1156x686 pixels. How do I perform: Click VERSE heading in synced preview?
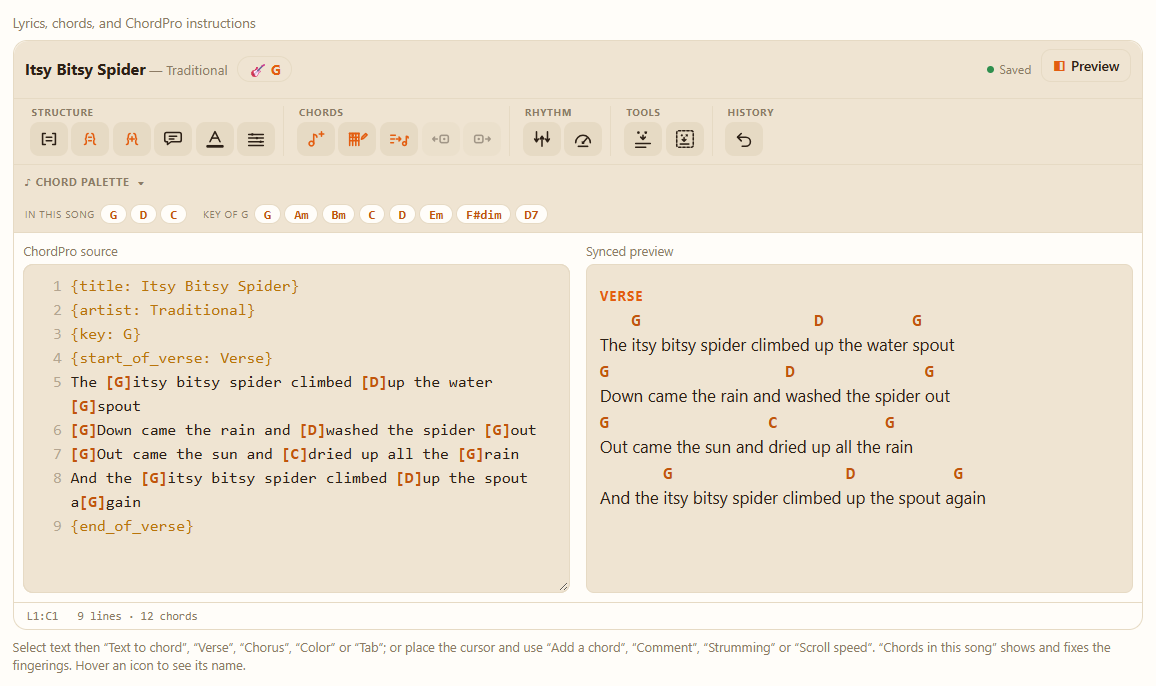pyautogui.click(x=621, y=297)
